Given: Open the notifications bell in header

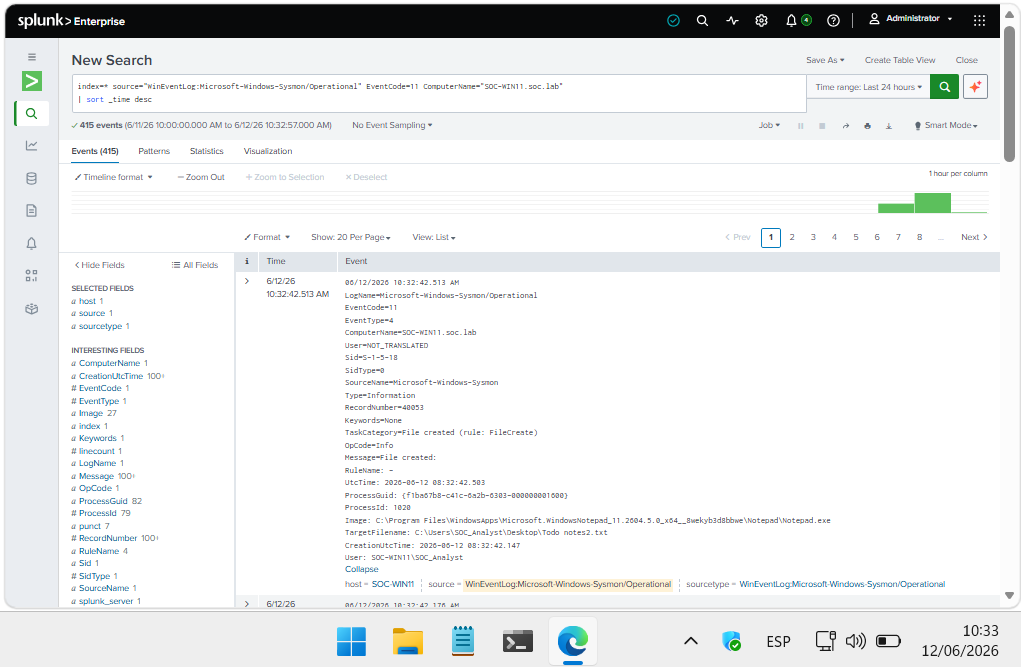Looking at the screenshot, I should coord(791,21).
